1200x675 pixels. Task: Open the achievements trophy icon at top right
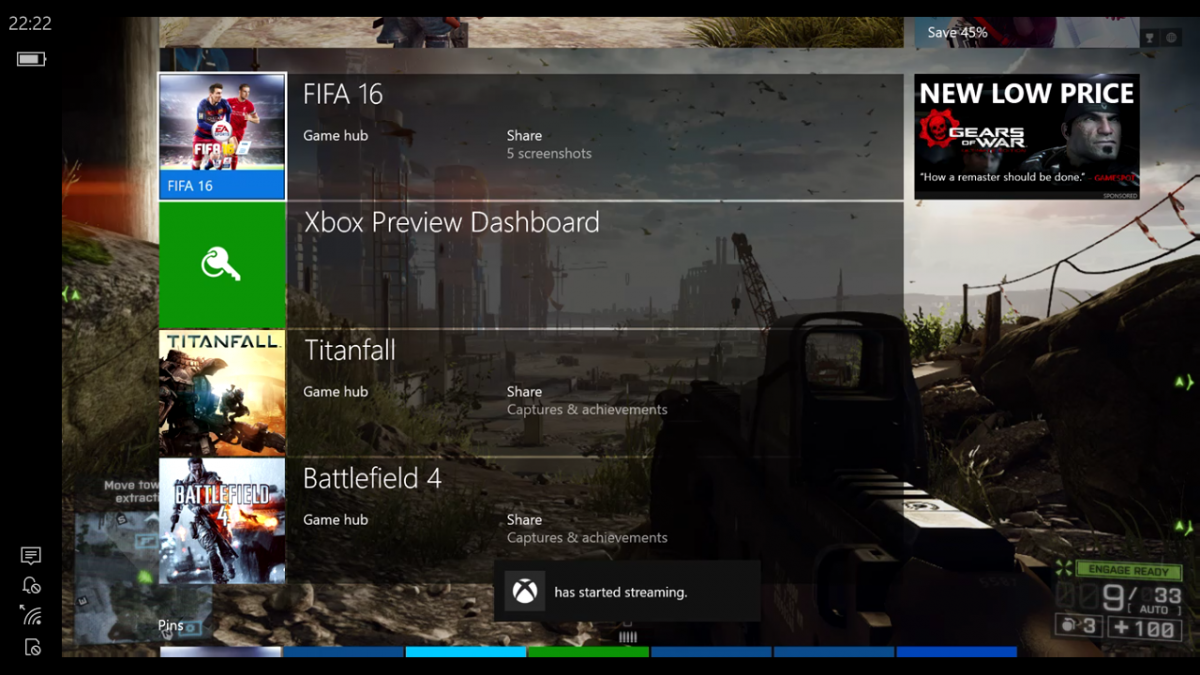click(x=1150, y=38)
